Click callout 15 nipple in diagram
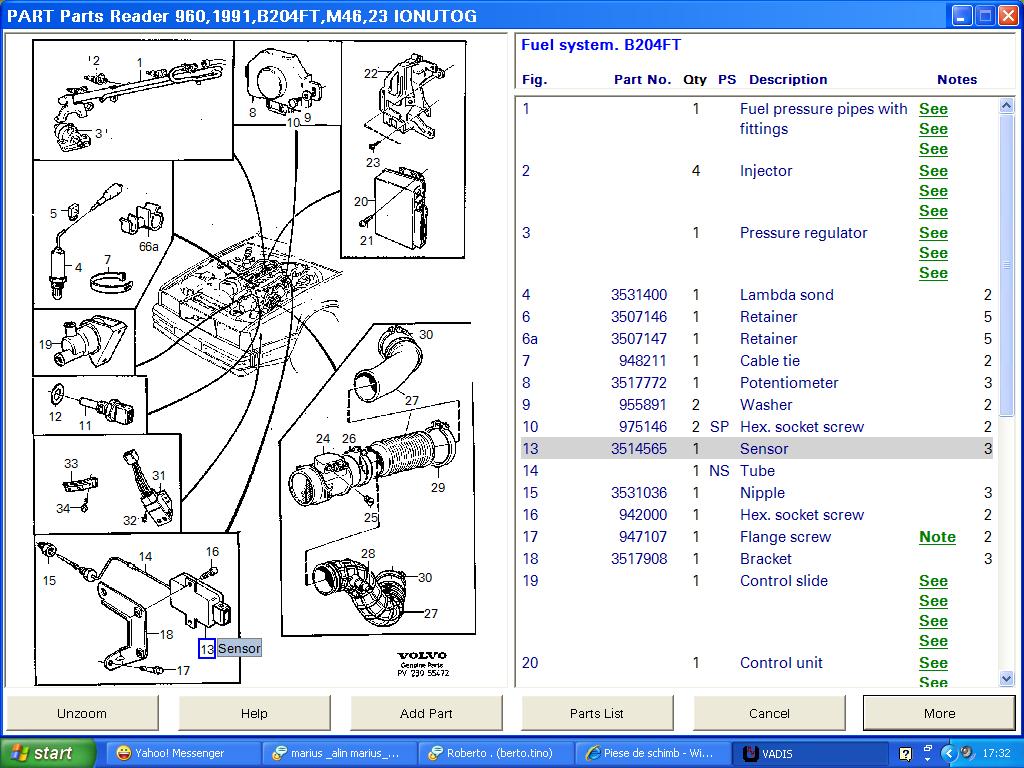This screenshot has height=768, width=1024. (49, 580)
